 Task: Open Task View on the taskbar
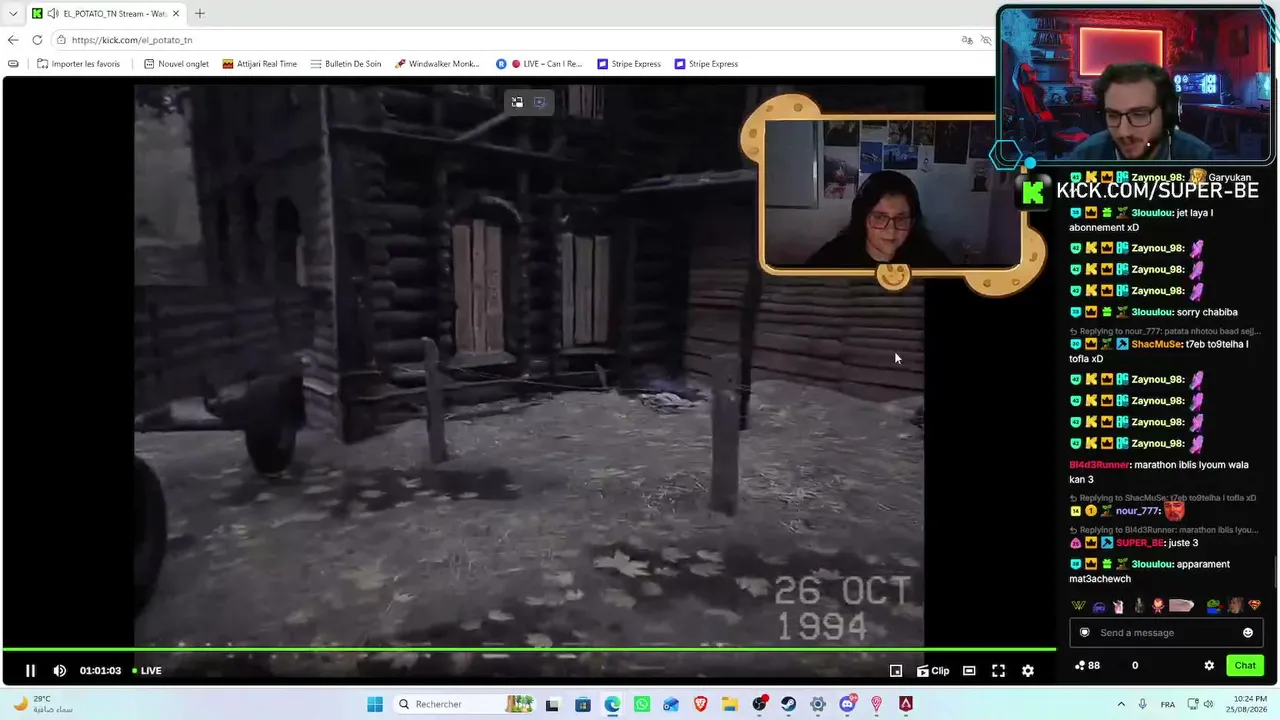tap(553, 704)
